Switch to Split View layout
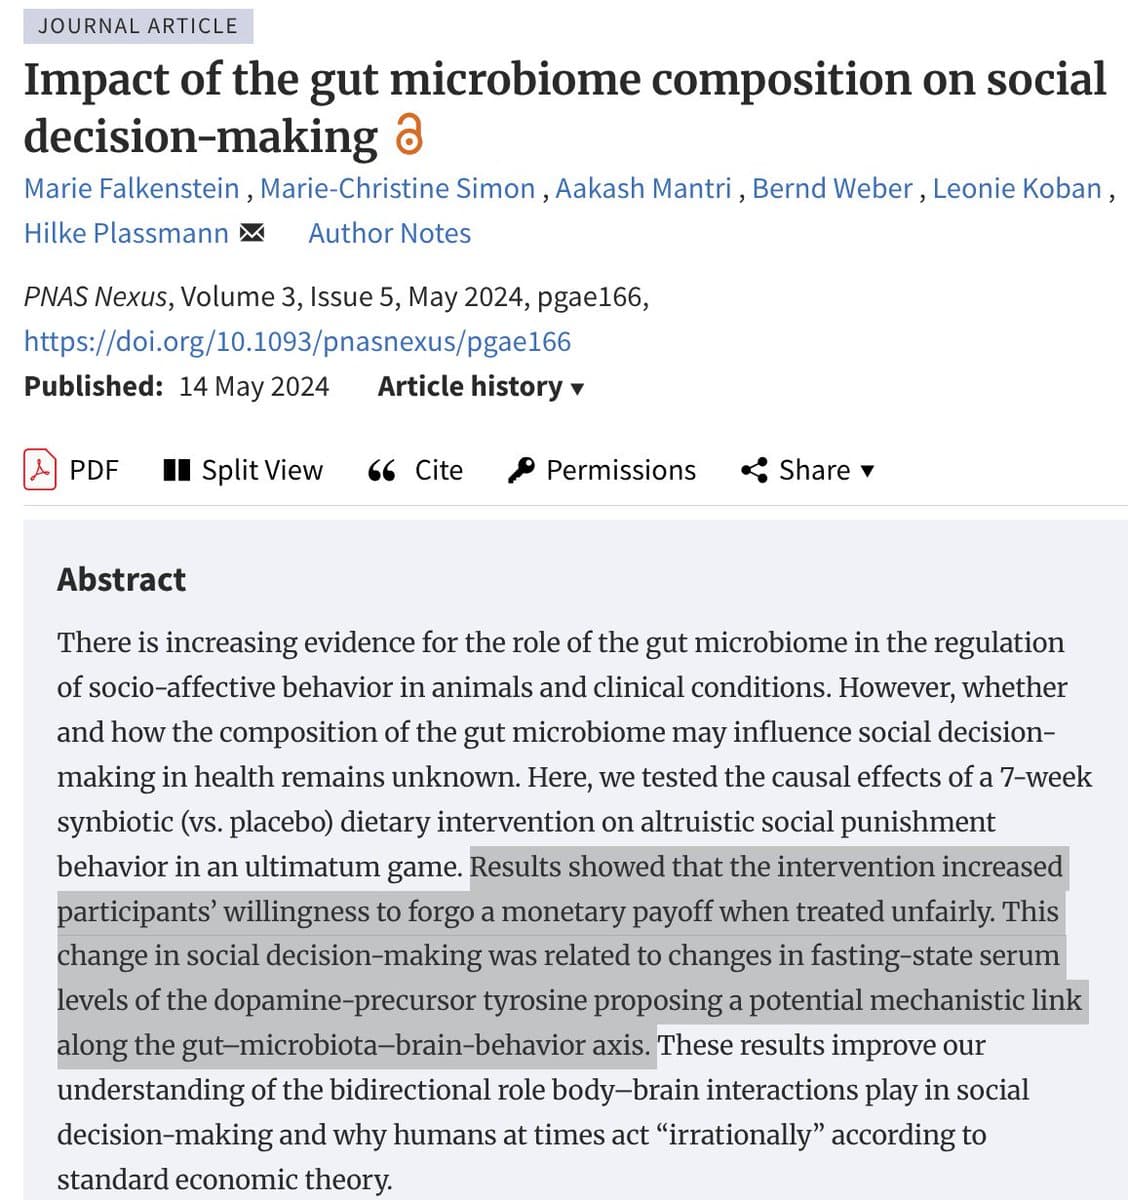Image resolution: width=1128 pixels, height=1200 pixels. click(x=262, y=470)
